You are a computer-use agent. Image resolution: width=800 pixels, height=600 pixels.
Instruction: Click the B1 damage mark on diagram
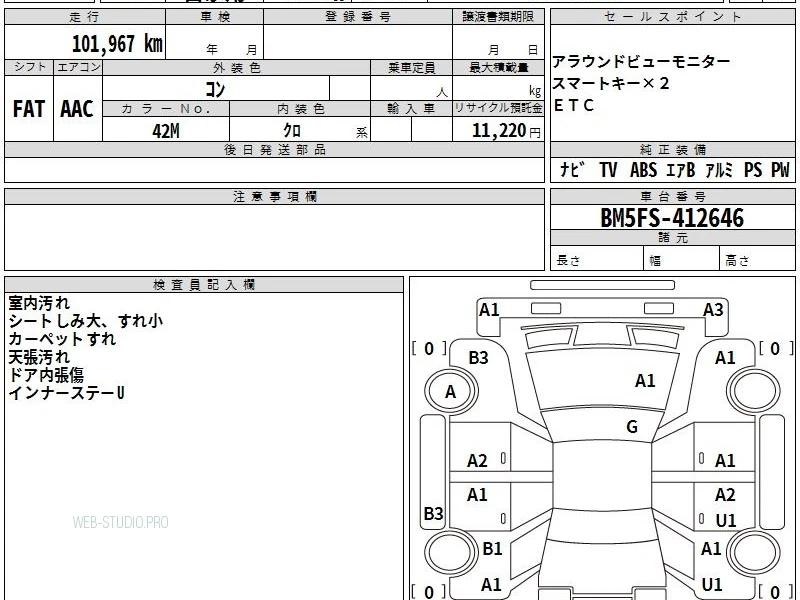(492, 548)
